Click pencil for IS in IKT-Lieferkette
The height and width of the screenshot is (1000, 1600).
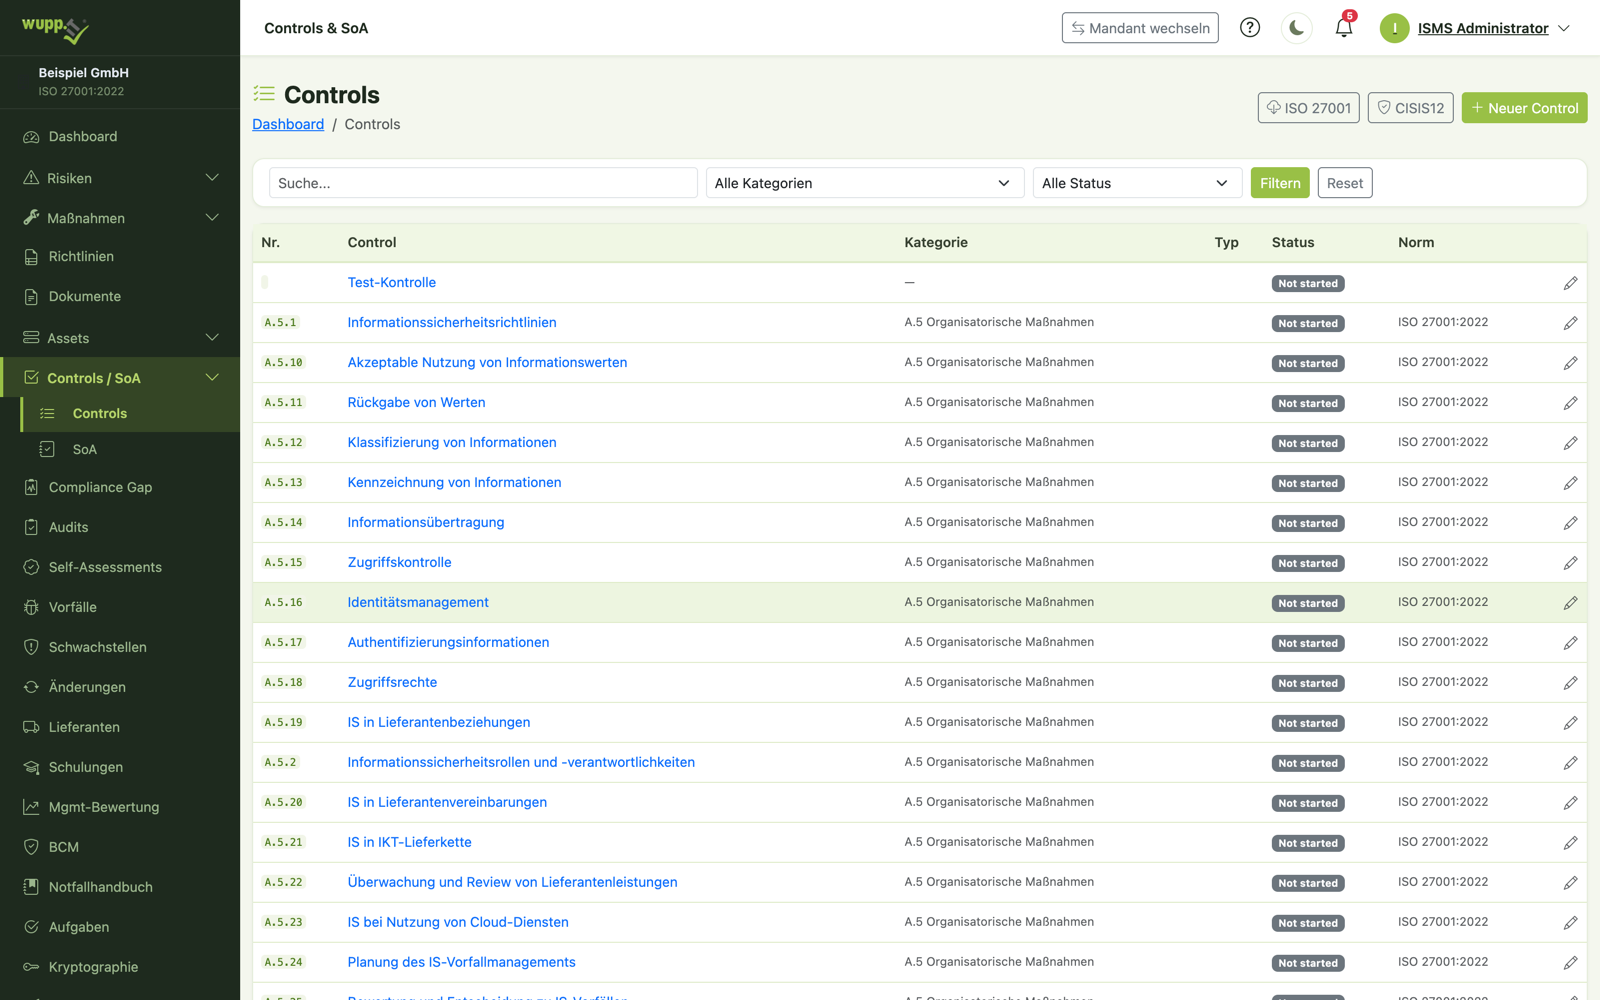coord(1570,843)
